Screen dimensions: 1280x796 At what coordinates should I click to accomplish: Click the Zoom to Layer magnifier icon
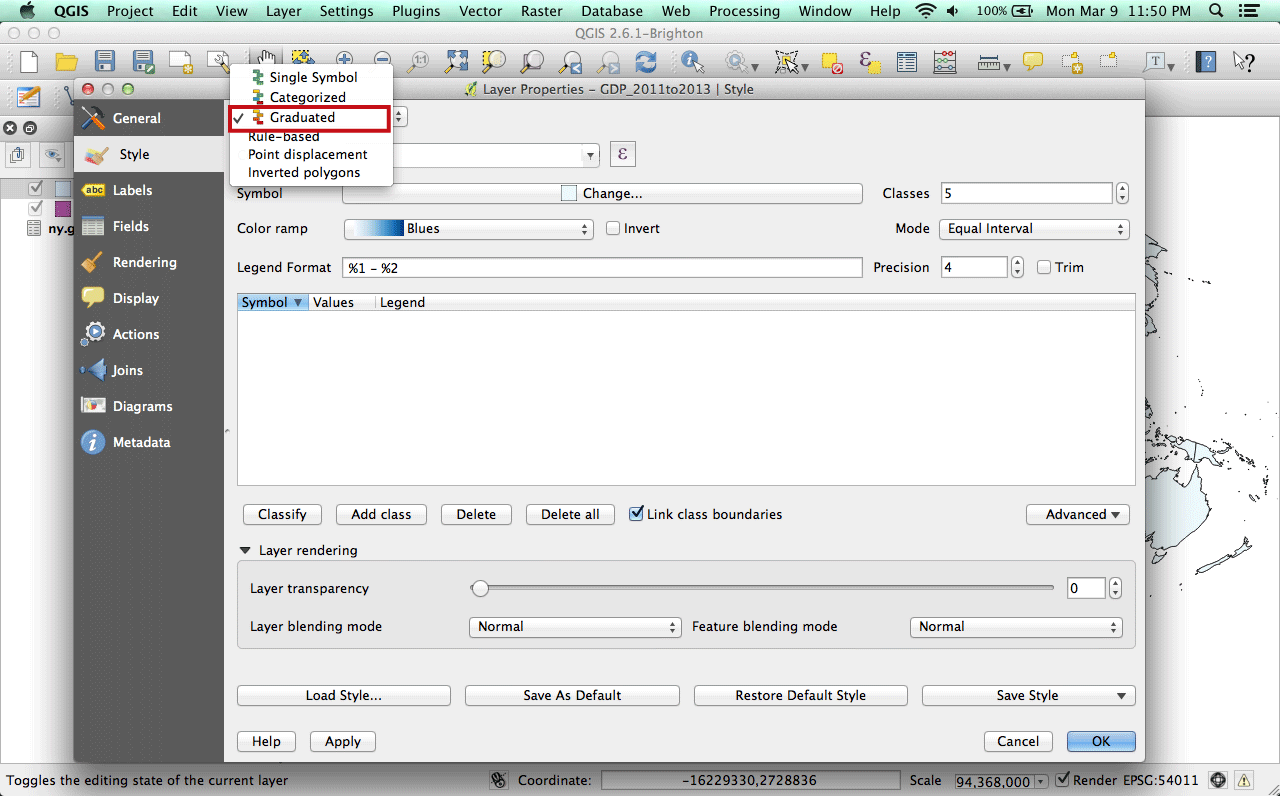pos(532,62)
